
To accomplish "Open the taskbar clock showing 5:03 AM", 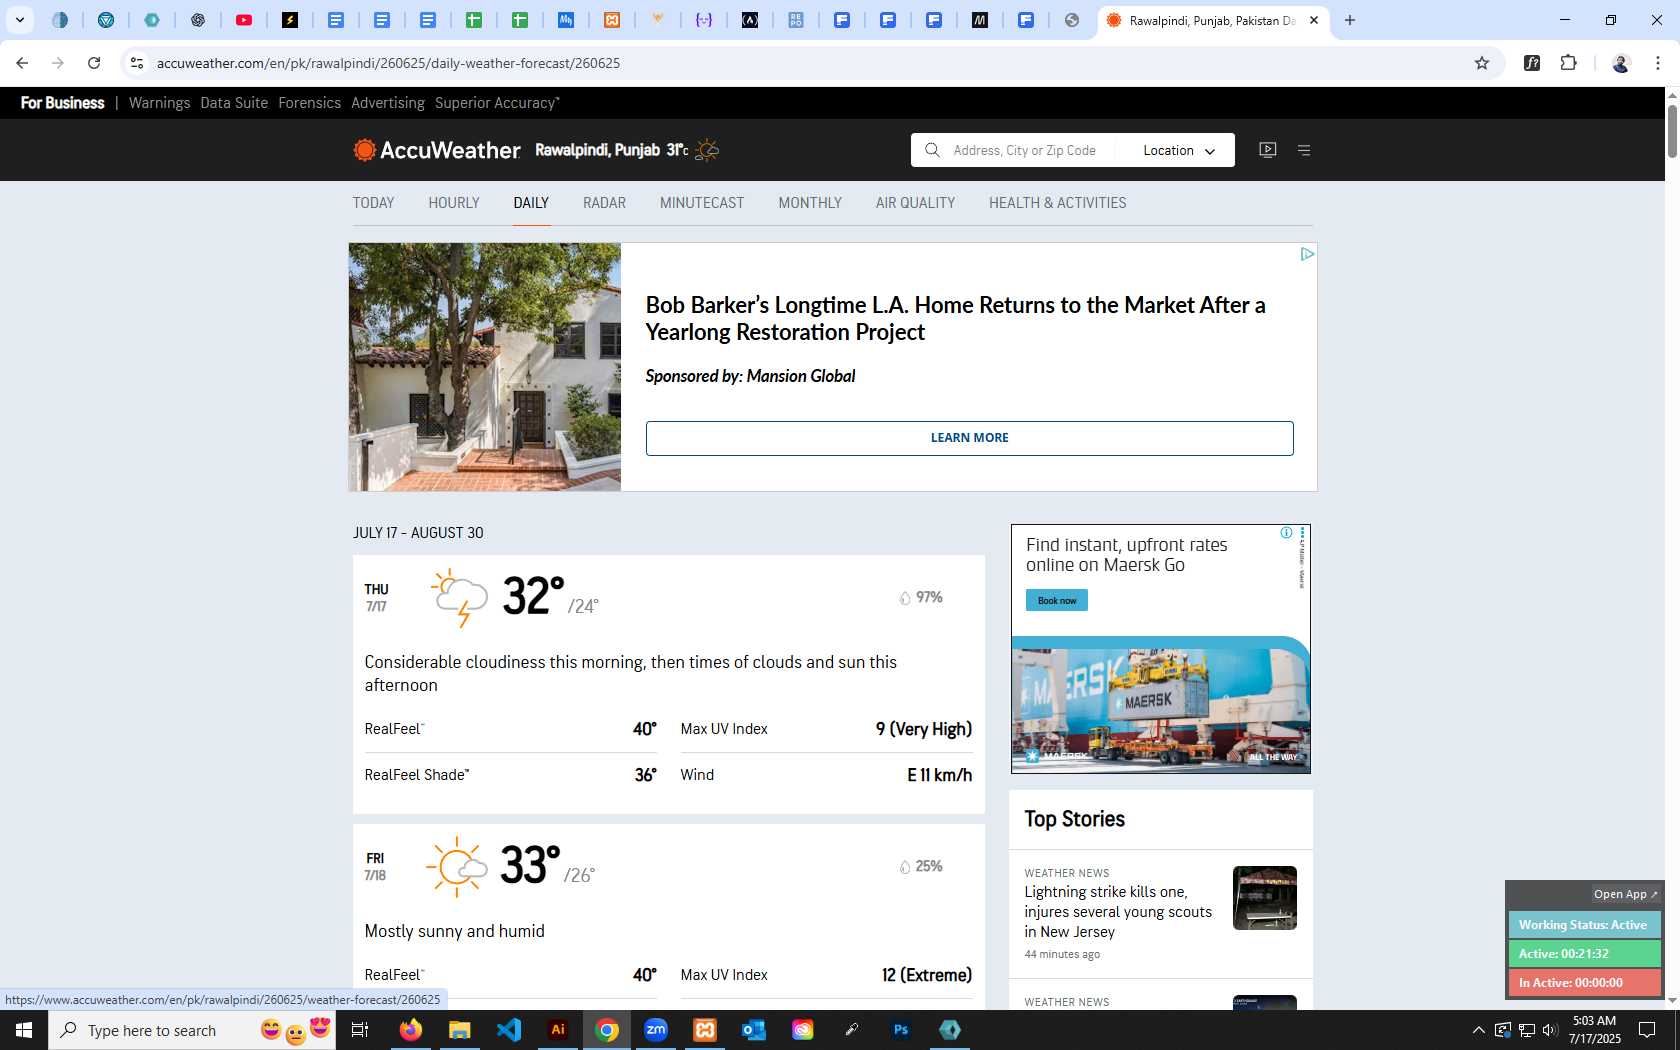I will coord(1594,1030).
